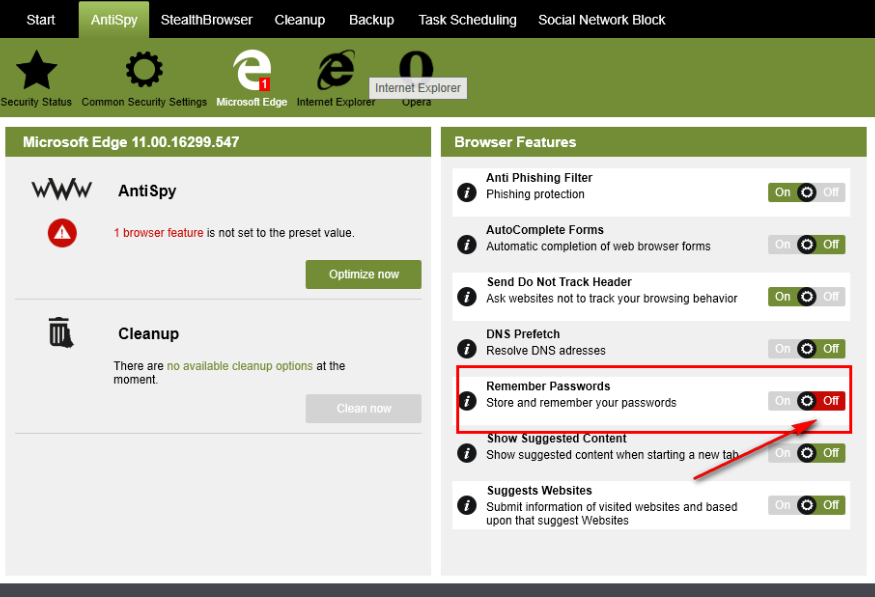Open the Backup tab
The width and height of the screenshot is (875, 597).
pyautogui.click(x=372, y=20)
